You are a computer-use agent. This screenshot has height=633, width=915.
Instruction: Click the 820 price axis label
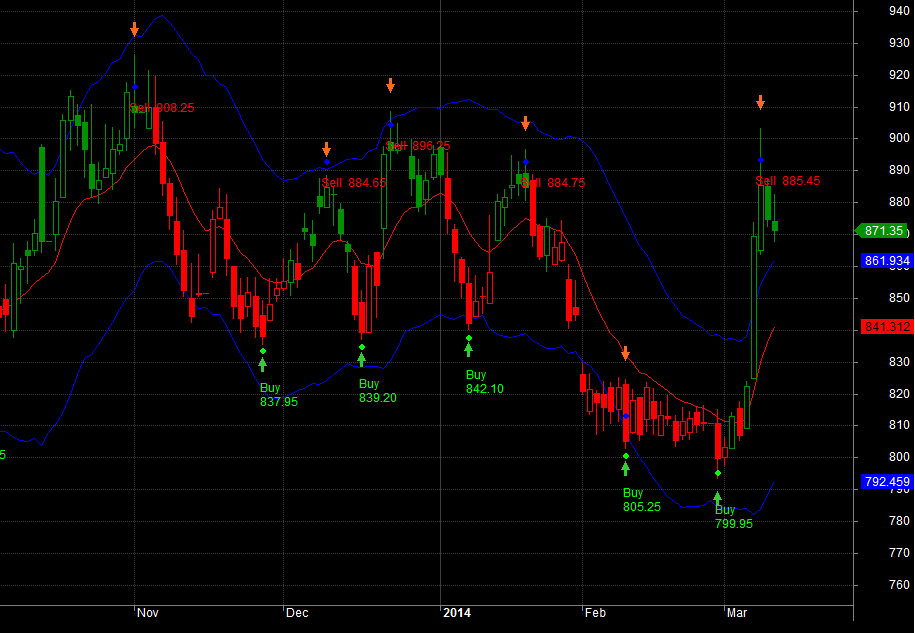click(899, 394)
